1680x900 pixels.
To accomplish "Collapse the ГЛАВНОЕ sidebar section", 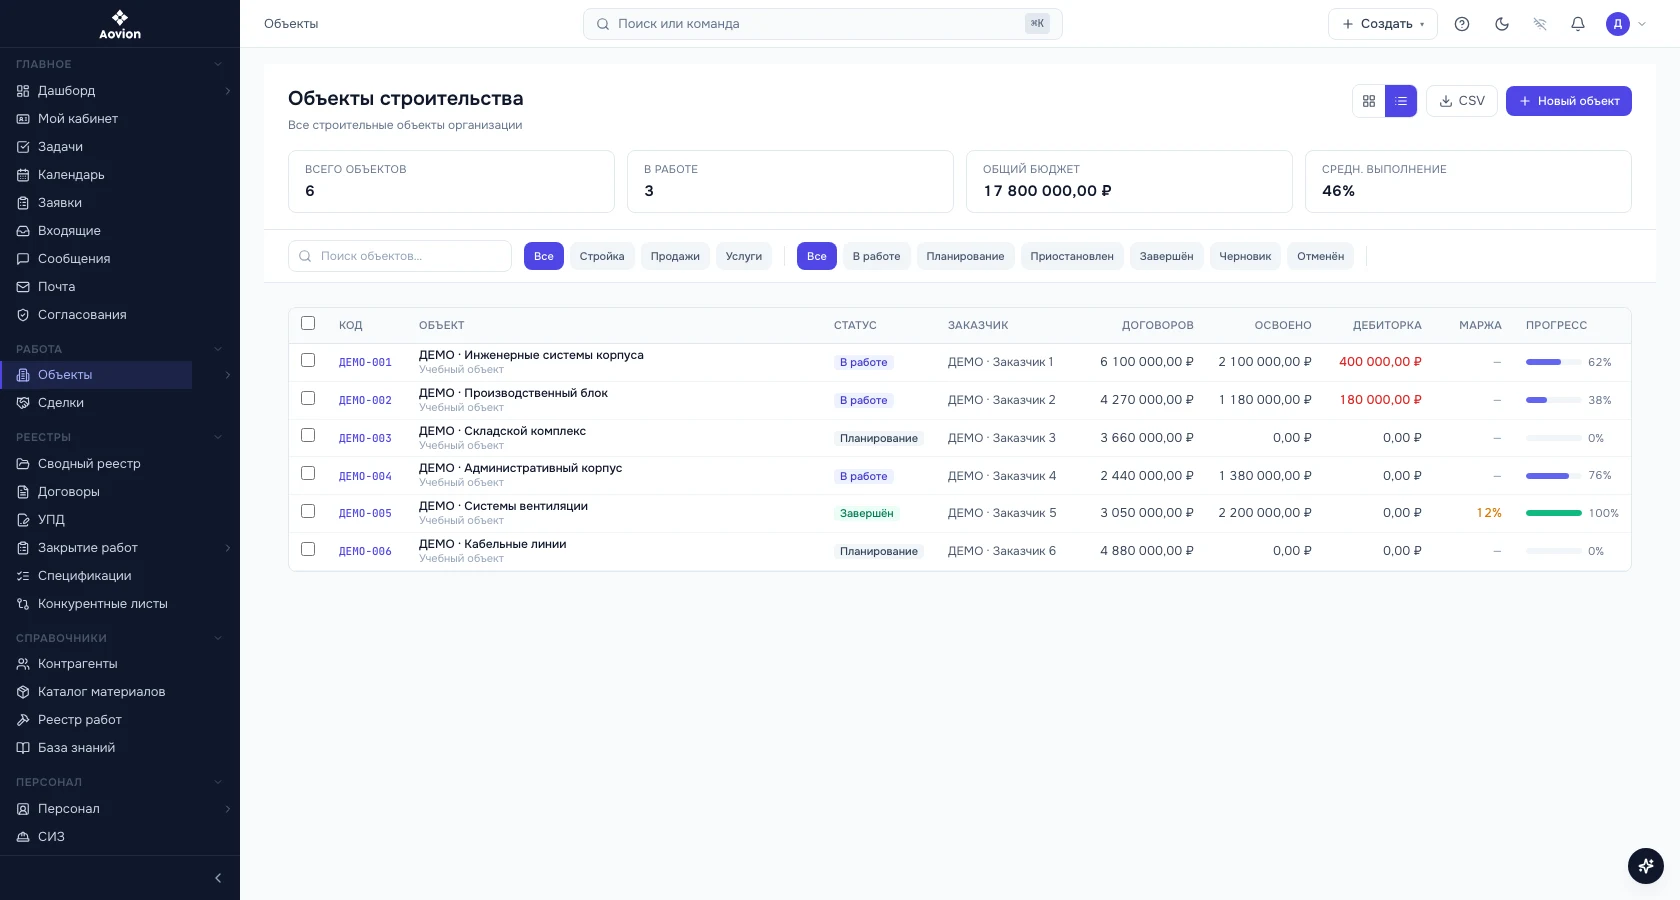I will (x=218, y=64).
